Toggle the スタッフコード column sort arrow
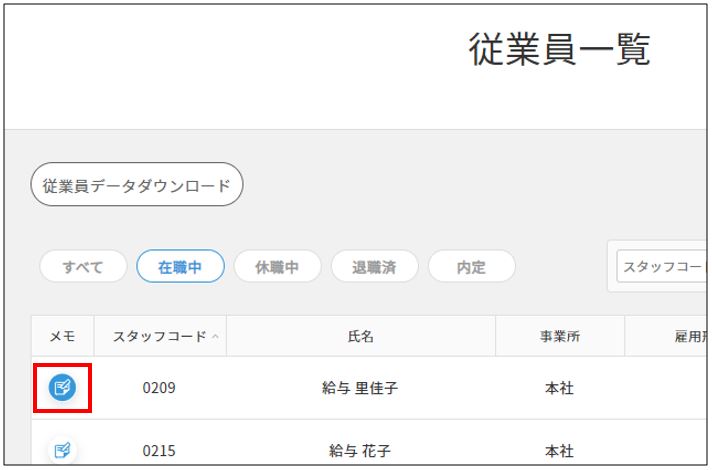Viewport: 712px width, 470px height. coord(215,337)
